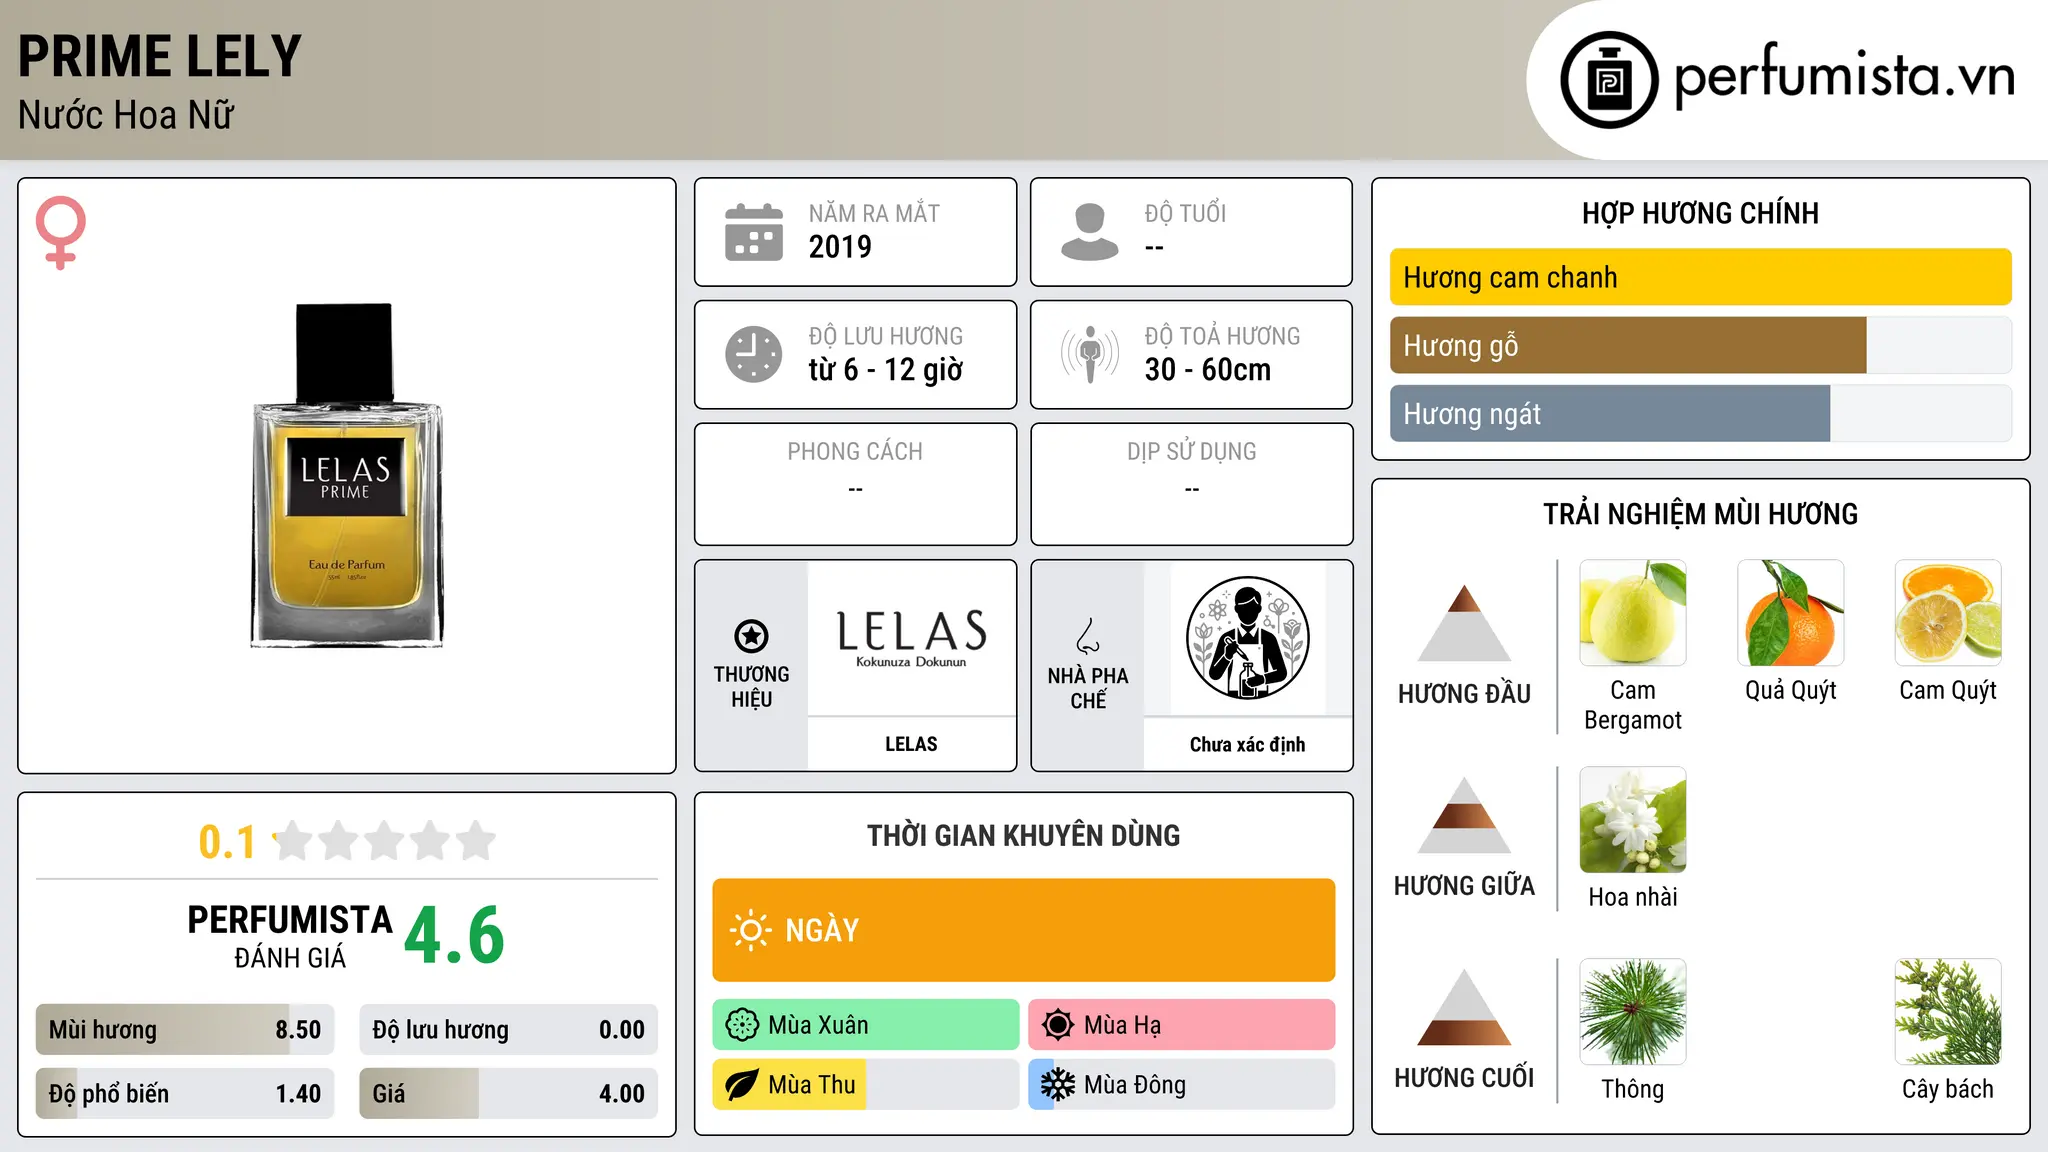Open the Cam Bergamot note image
The image size is (2048, 1152).
tap(1633, 613)
